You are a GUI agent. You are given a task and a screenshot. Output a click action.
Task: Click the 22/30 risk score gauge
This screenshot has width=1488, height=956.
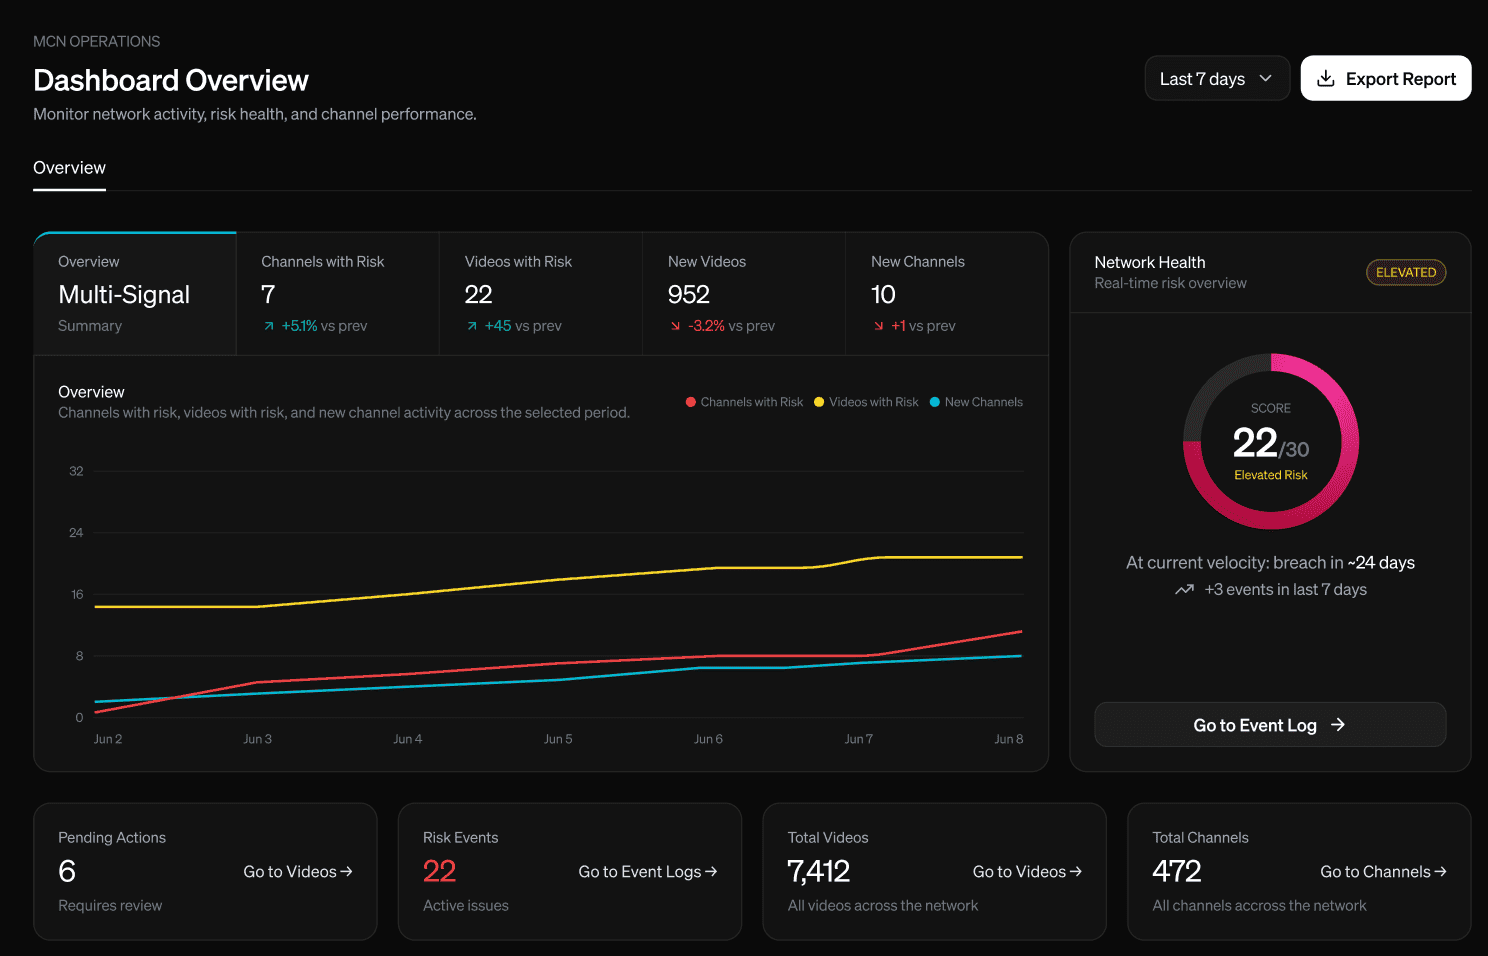pyautogui.click(x=1271, y=441)
